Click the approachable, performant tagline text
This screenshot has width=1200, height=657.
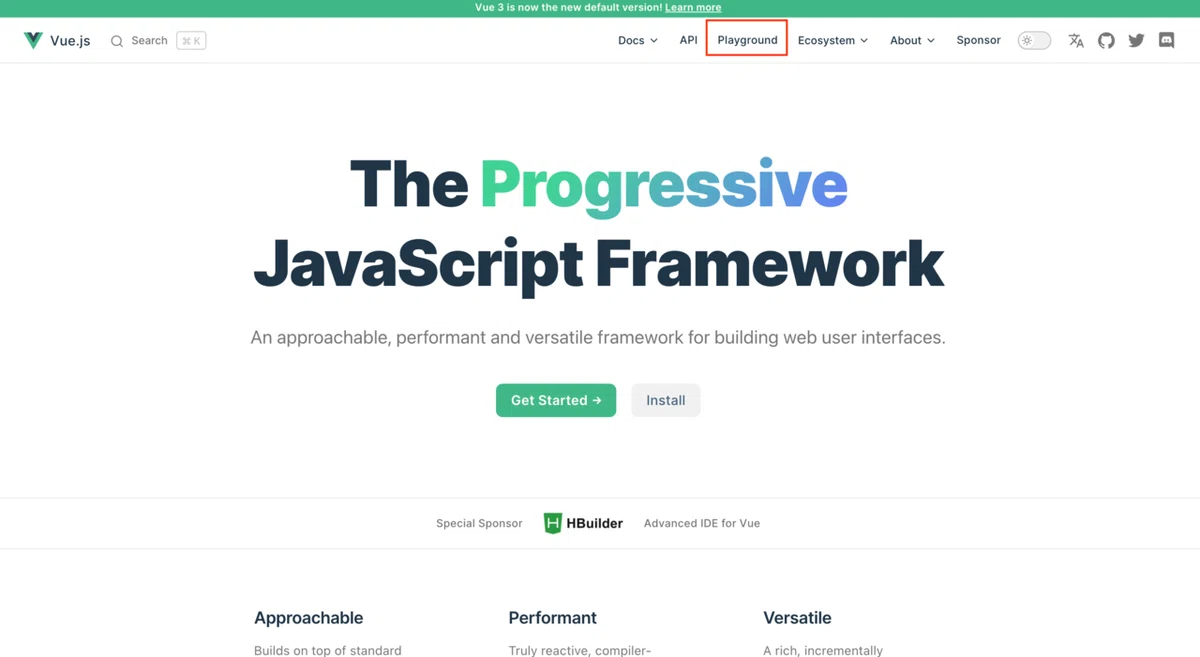click(598, 338)
